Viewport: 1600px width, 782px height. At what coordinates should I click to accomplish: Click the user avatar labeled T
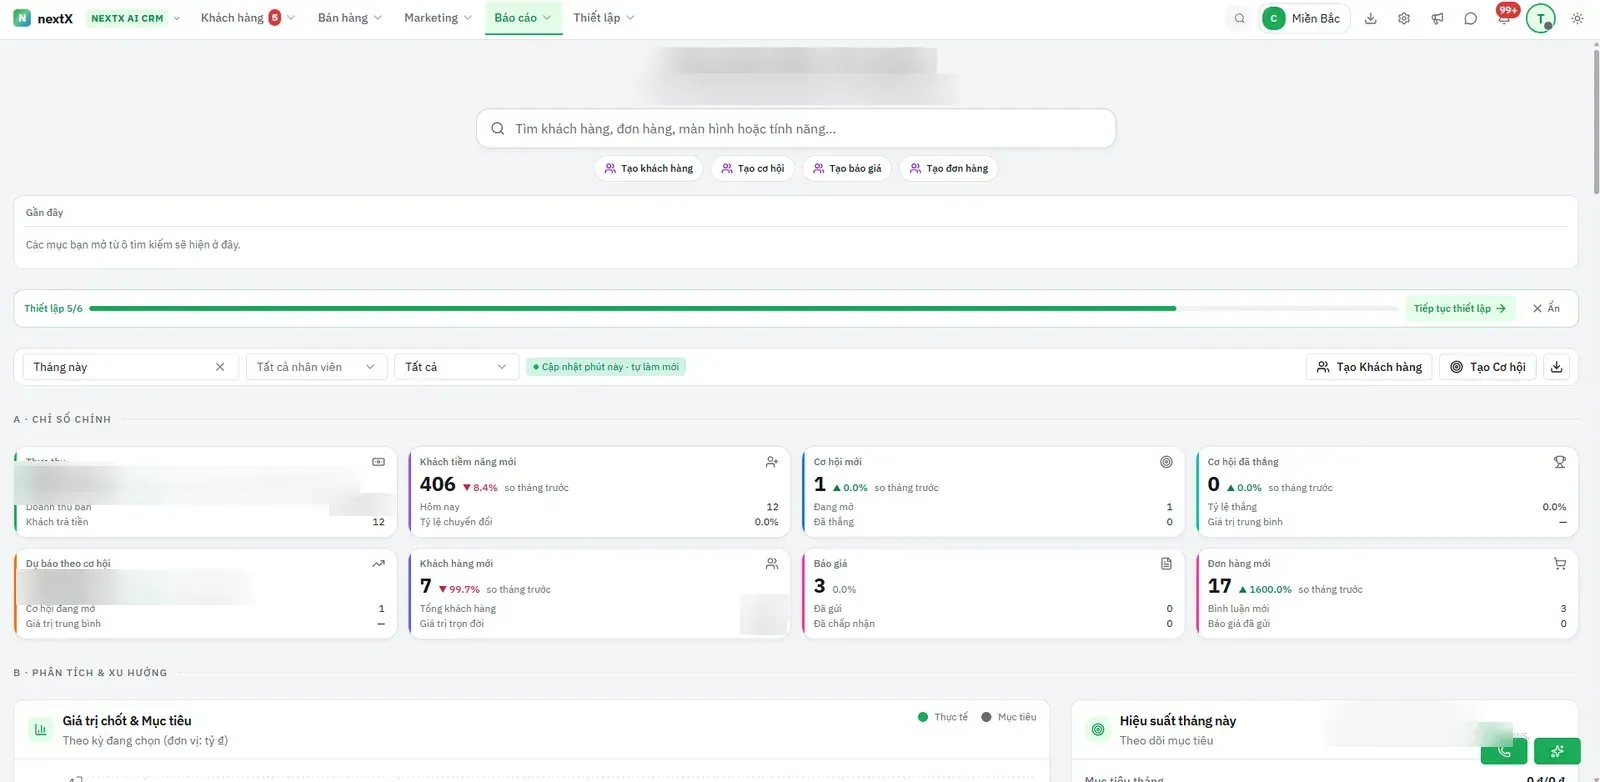(1541, 18)
